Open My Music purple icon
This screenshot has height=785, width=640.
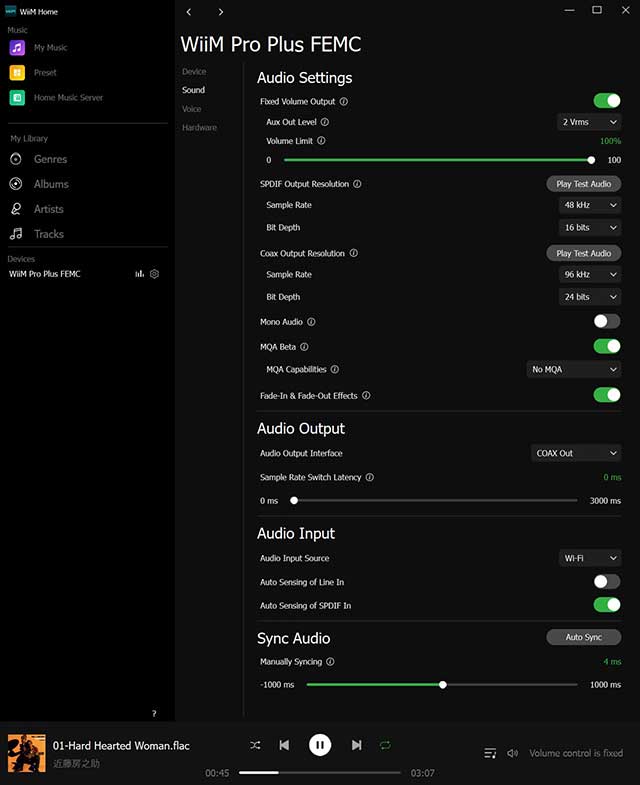coord(17,48)
